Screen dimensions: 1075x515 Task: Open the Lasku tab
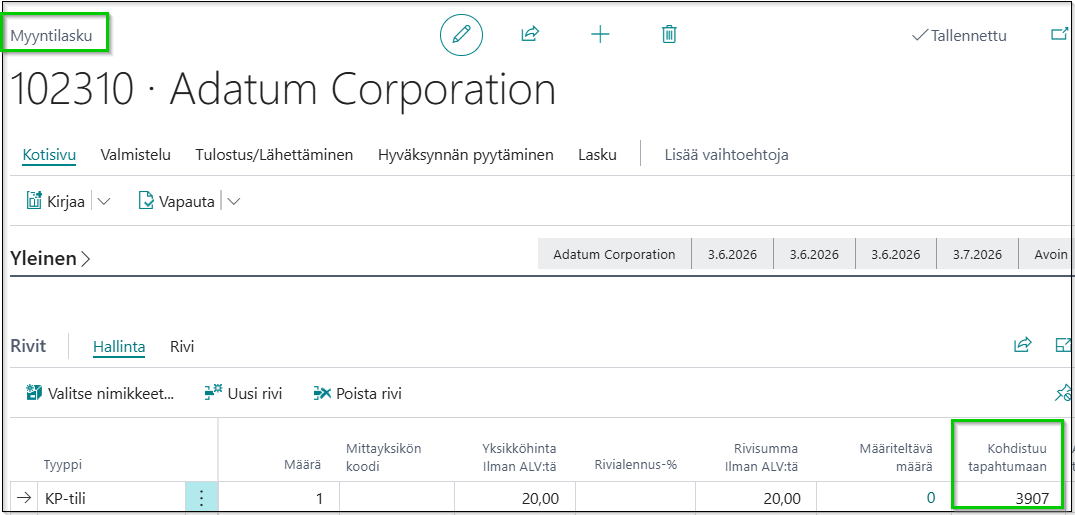click(x=597, y=154)
